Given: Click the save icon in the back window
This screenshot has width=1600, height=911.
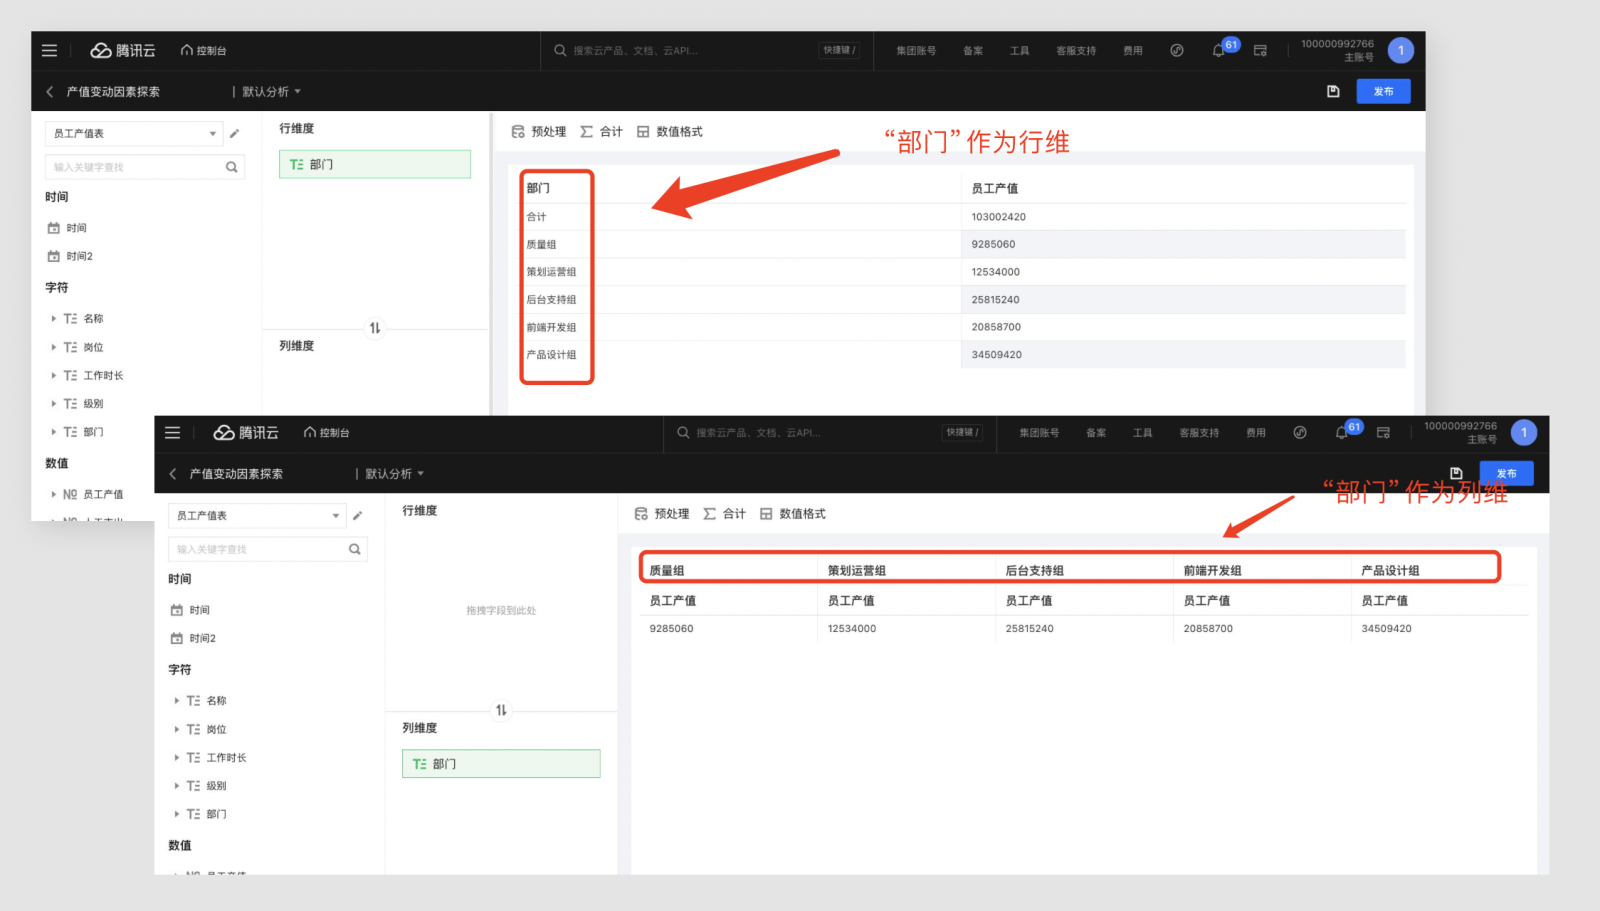Looking at the screenshot, I should click(1333, 91).
